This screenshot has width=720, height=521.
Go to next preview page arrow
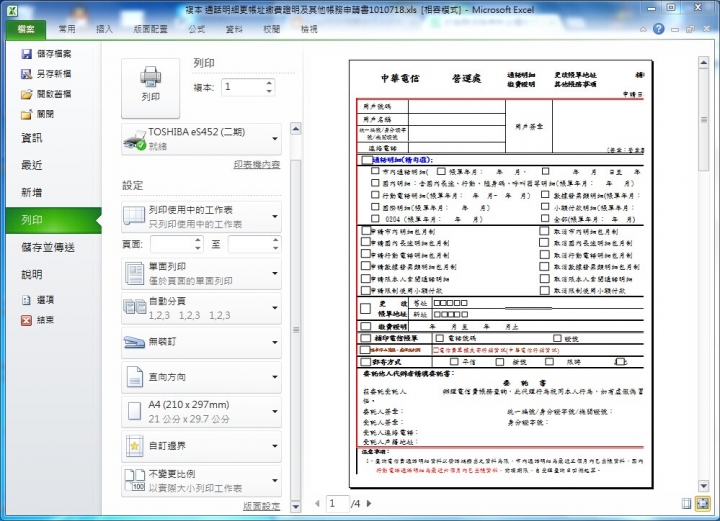(x=369, y=504)
